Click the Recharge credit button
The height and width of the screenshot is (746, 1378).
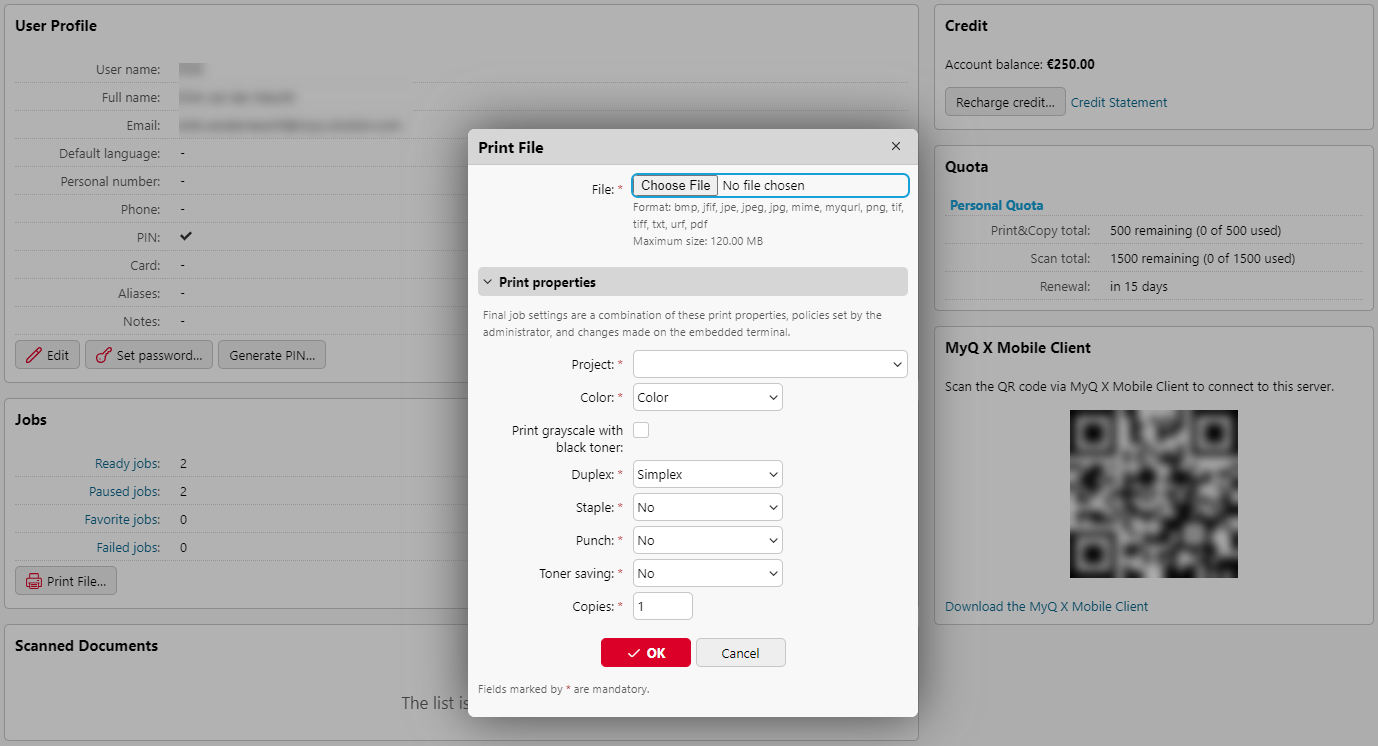(x=1005, y=101)
